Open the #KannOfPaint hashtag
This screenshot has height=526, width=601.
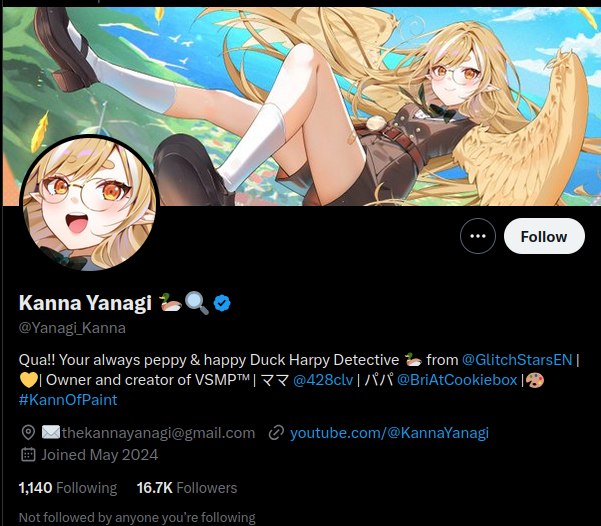pos(68,400)
